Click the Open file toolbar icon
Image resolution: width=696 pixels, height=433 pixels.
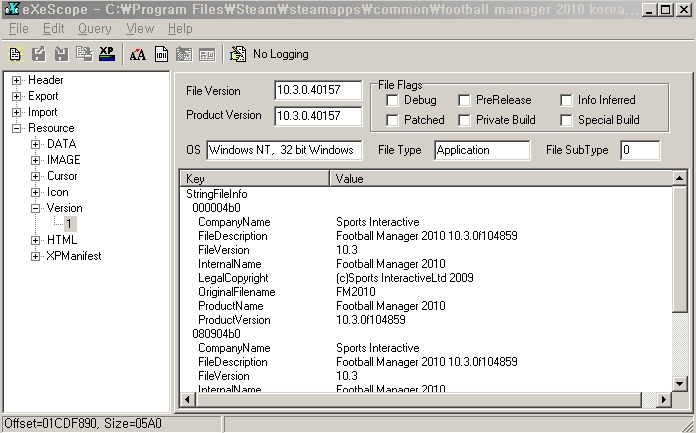coord(16,54)
